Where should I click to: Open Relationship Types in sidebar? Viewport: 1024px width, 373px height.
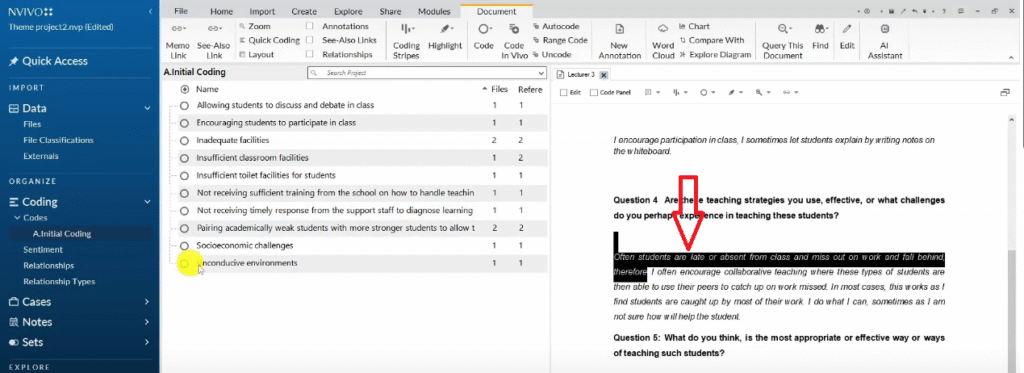pos(59,282)
